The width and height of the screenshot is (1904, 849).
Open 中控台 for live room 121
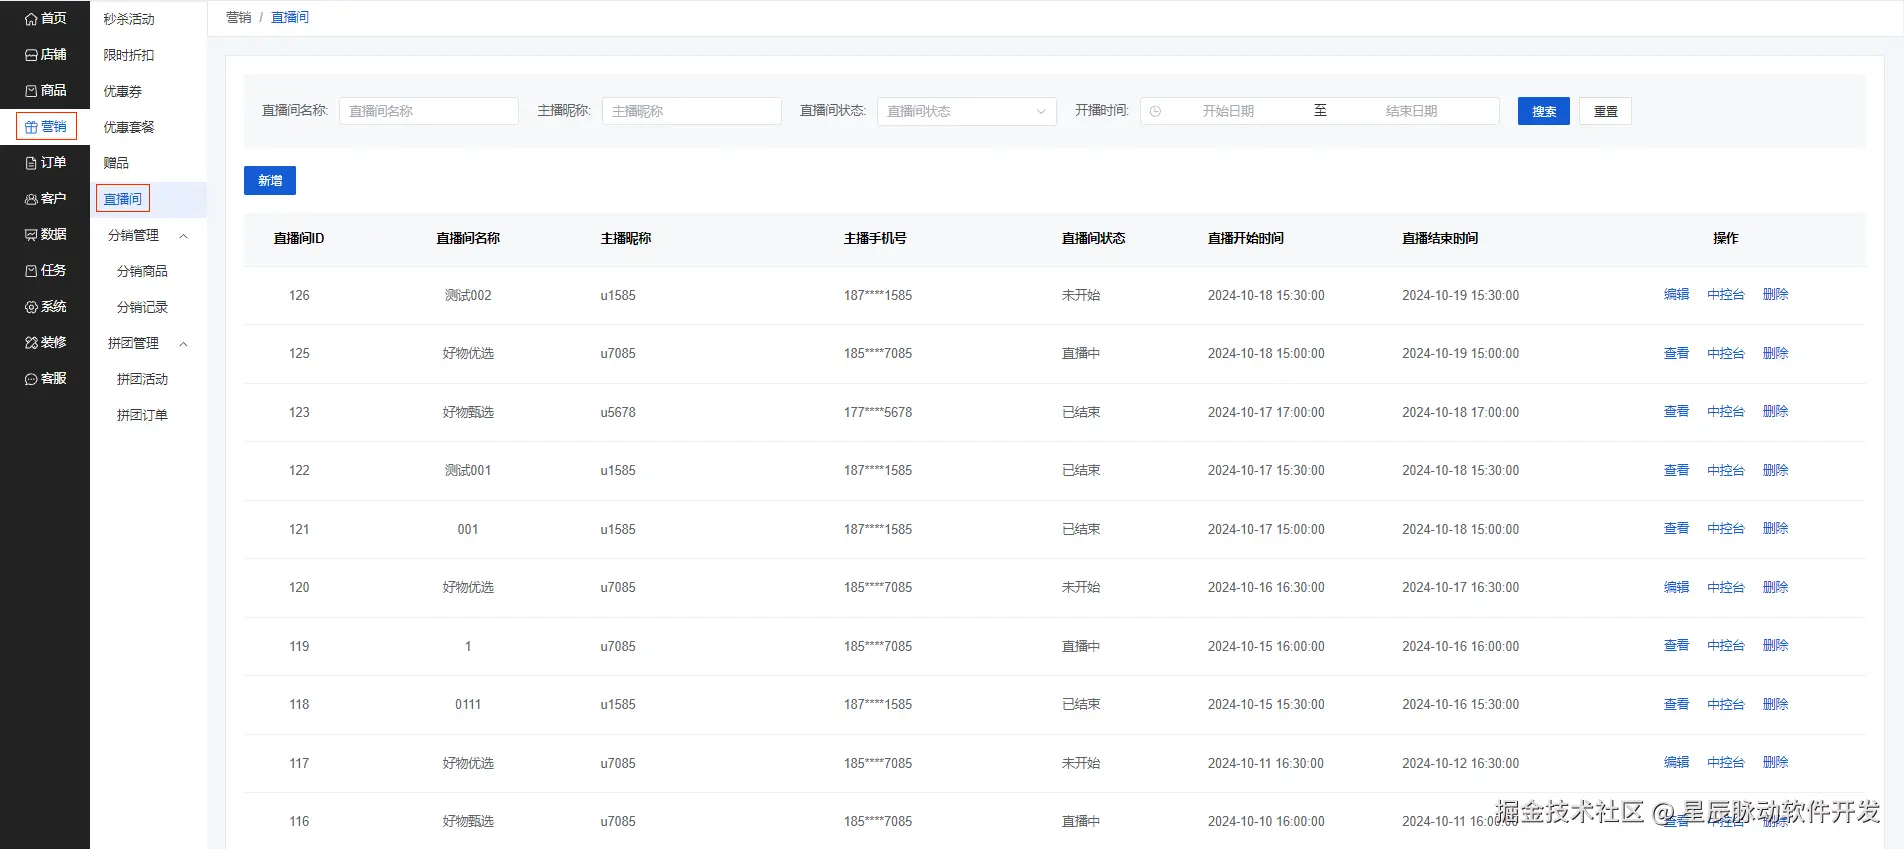click(1726, 528)
